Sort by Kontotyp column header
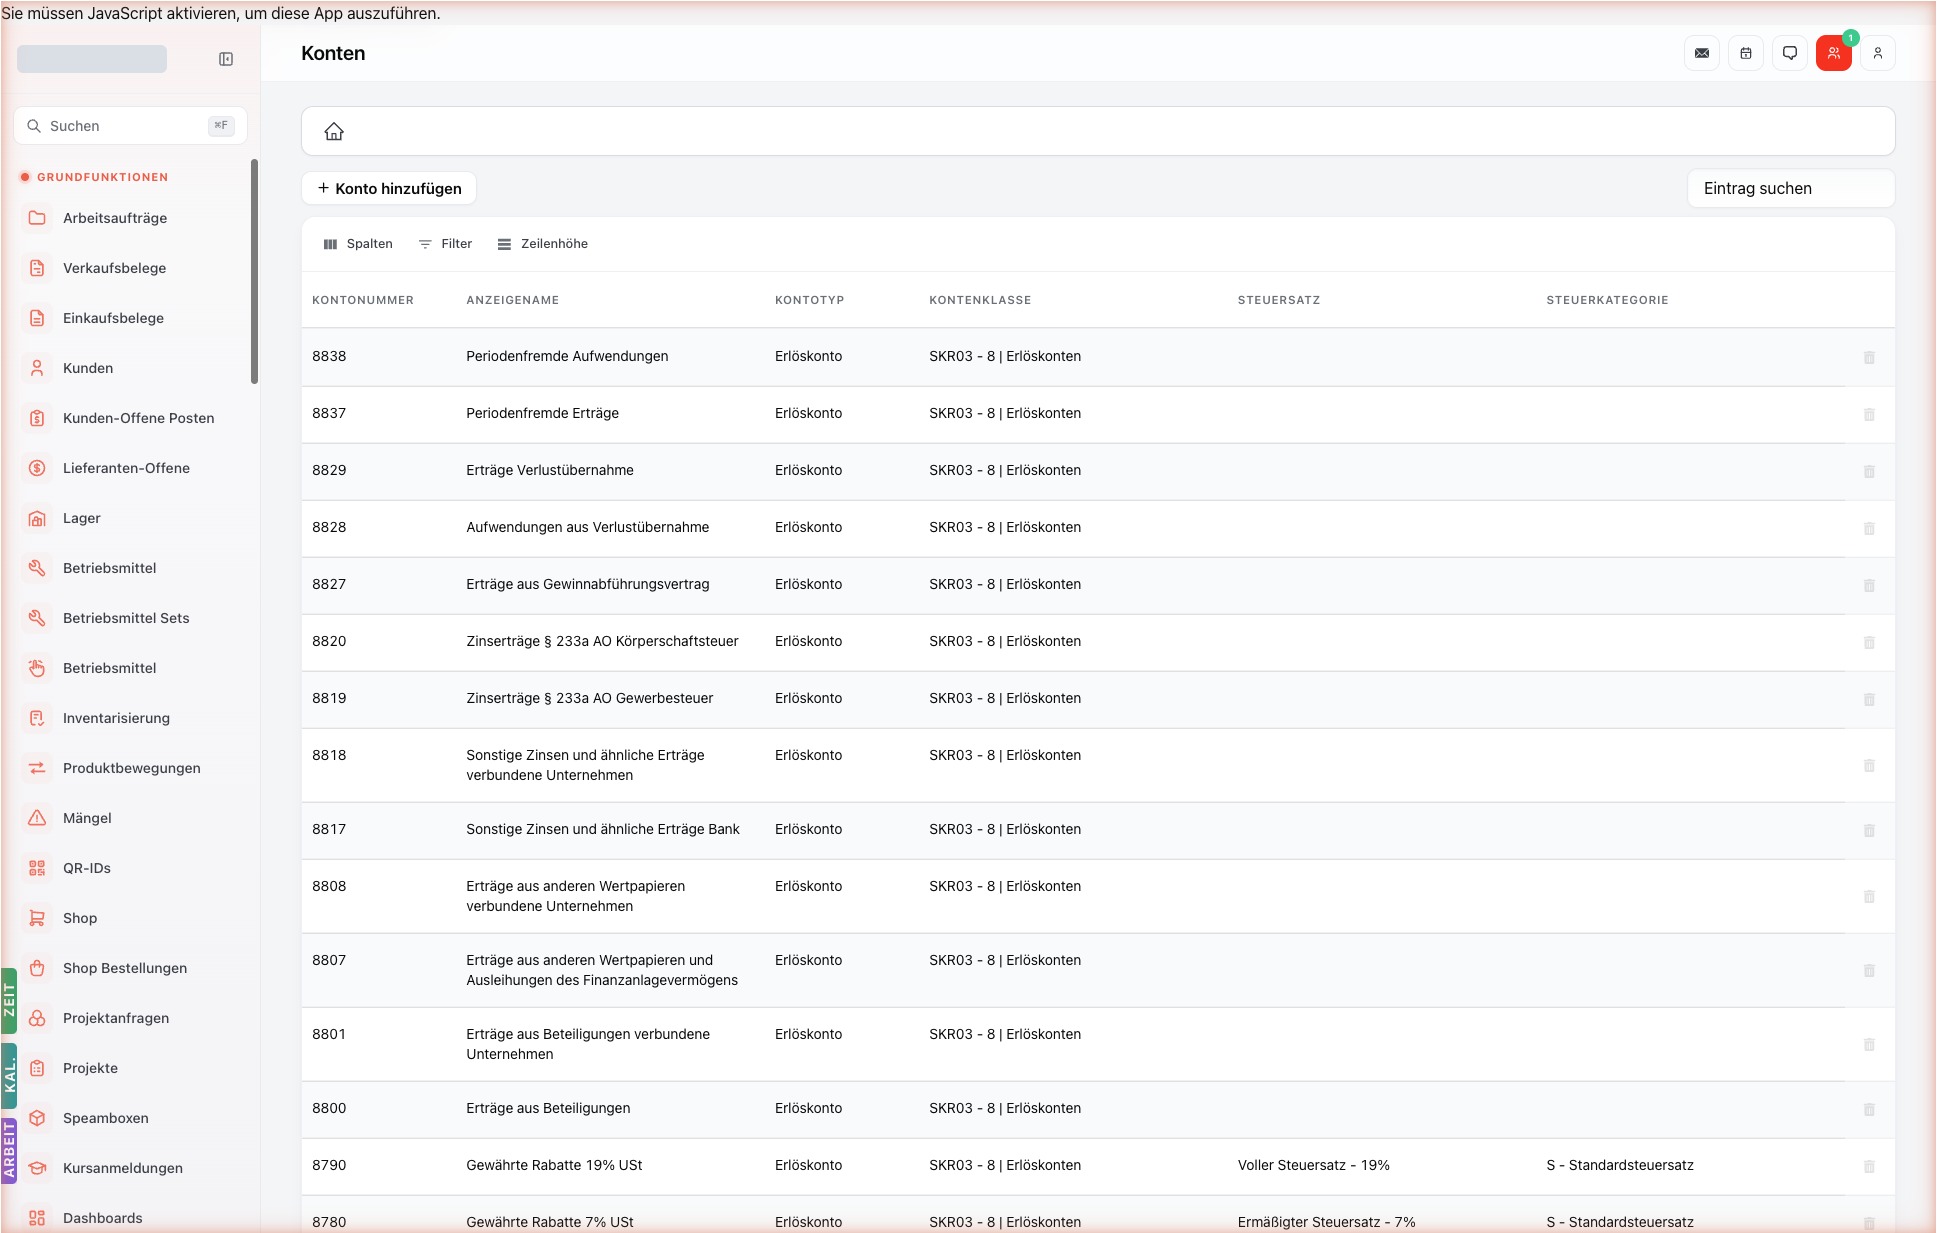Screen dimensions: 1945x1233 (x=810, y=300)
